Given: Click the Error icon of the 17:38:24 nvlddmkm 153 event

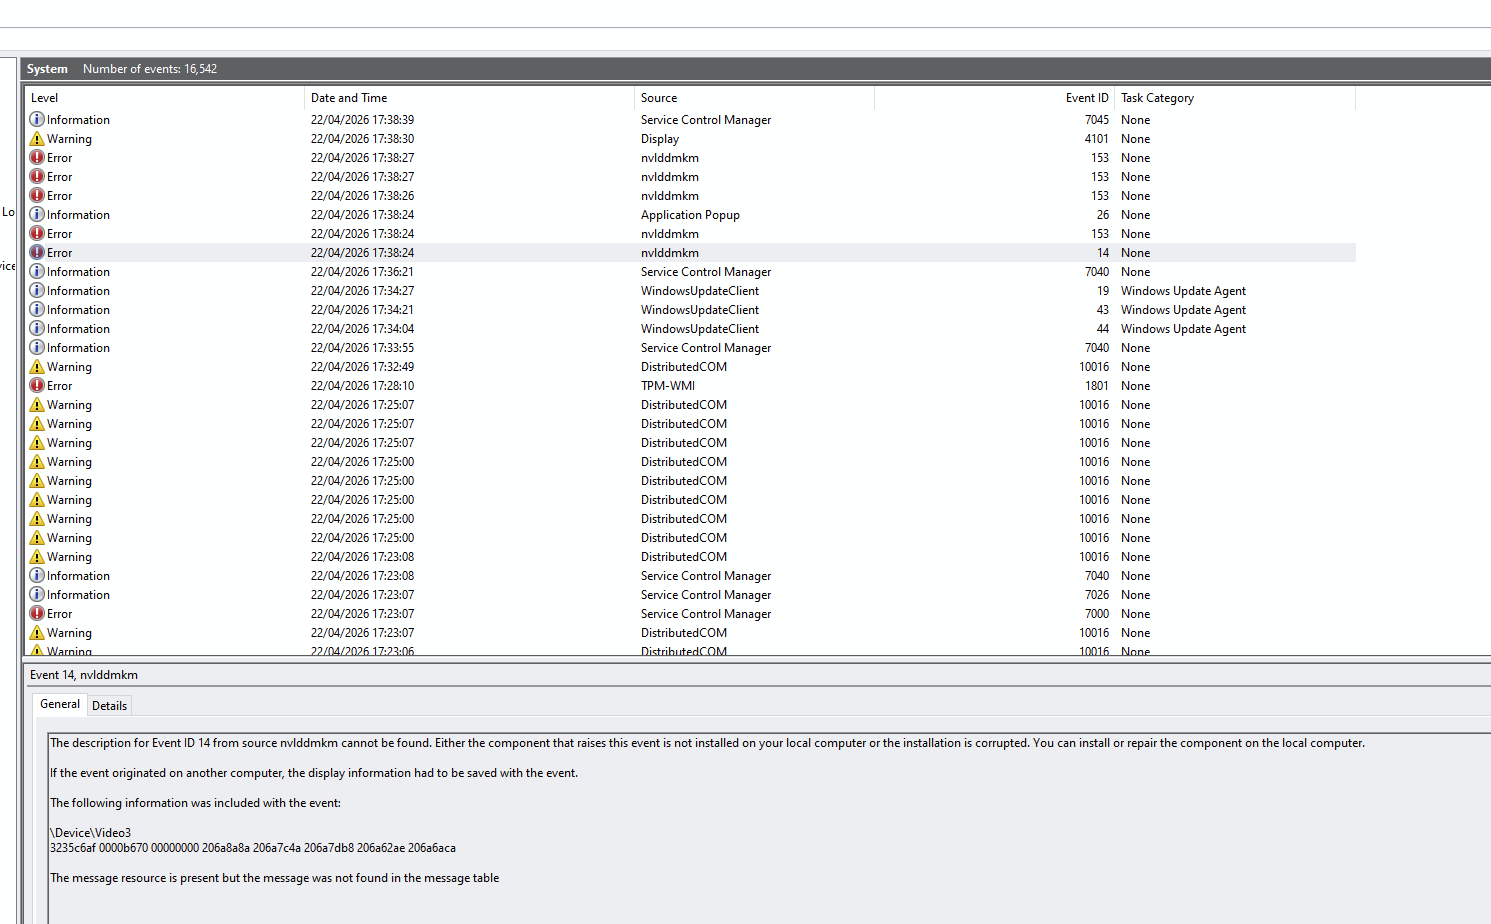Looking at the screenshot, I should 37,233.
